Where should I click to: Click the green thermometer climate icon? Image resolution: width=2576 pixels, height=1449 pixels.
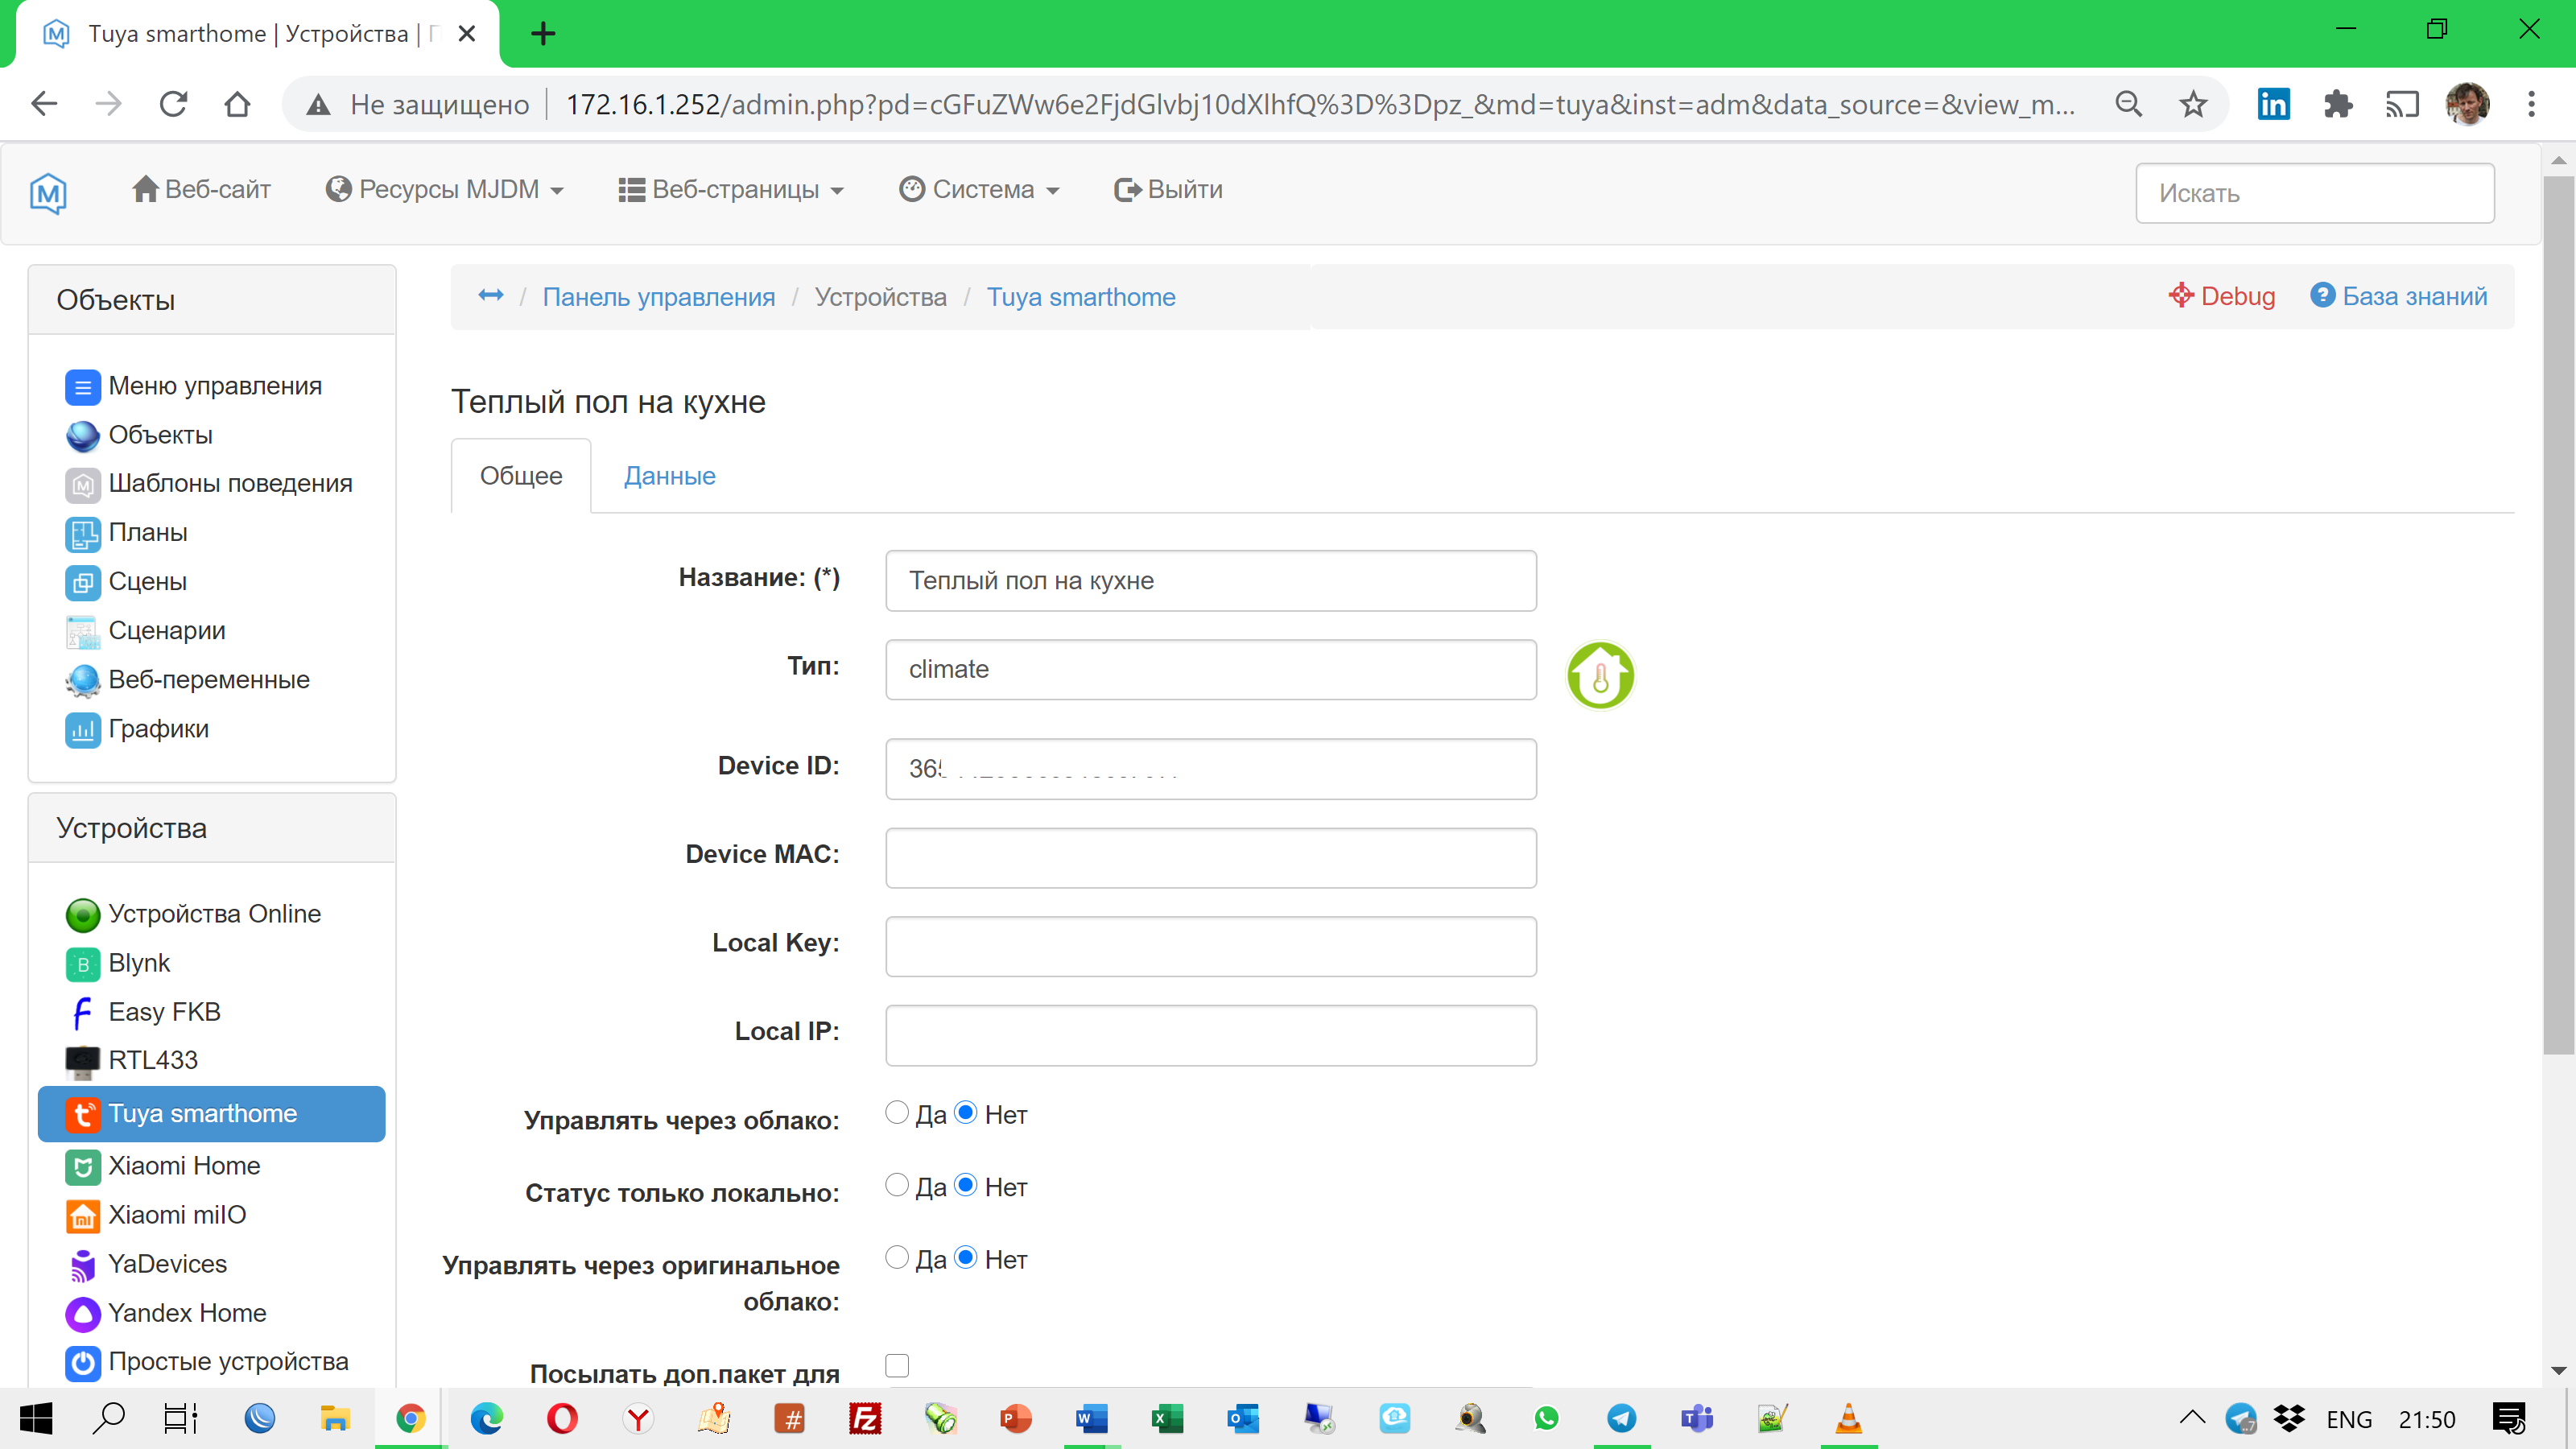pos(1600,676)
